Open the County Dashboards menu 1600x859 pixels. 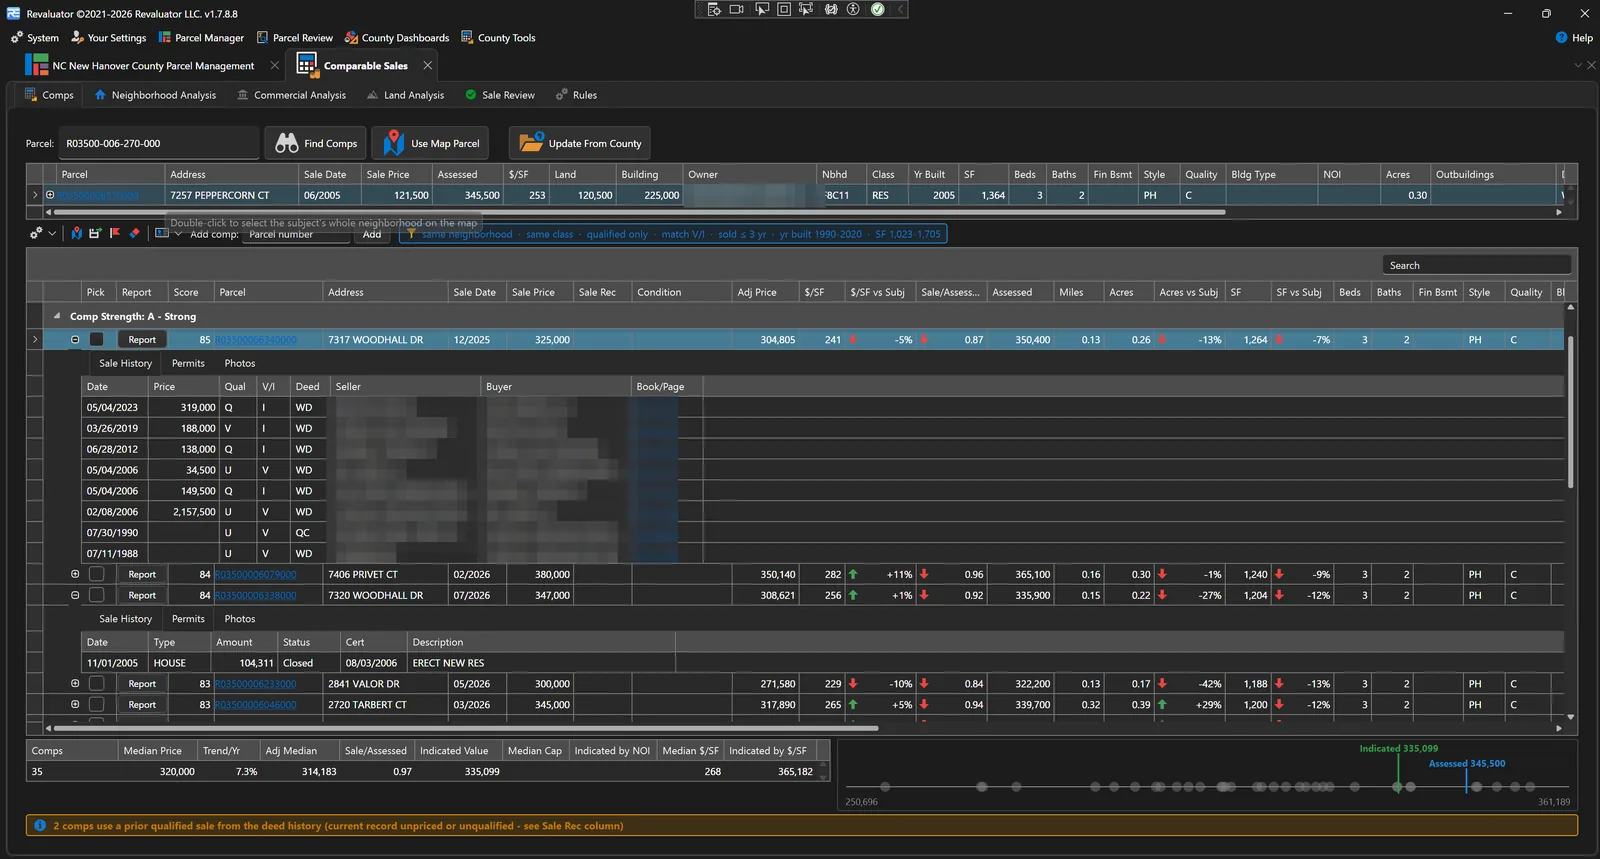pyautogui.click(x=397, y=38)
